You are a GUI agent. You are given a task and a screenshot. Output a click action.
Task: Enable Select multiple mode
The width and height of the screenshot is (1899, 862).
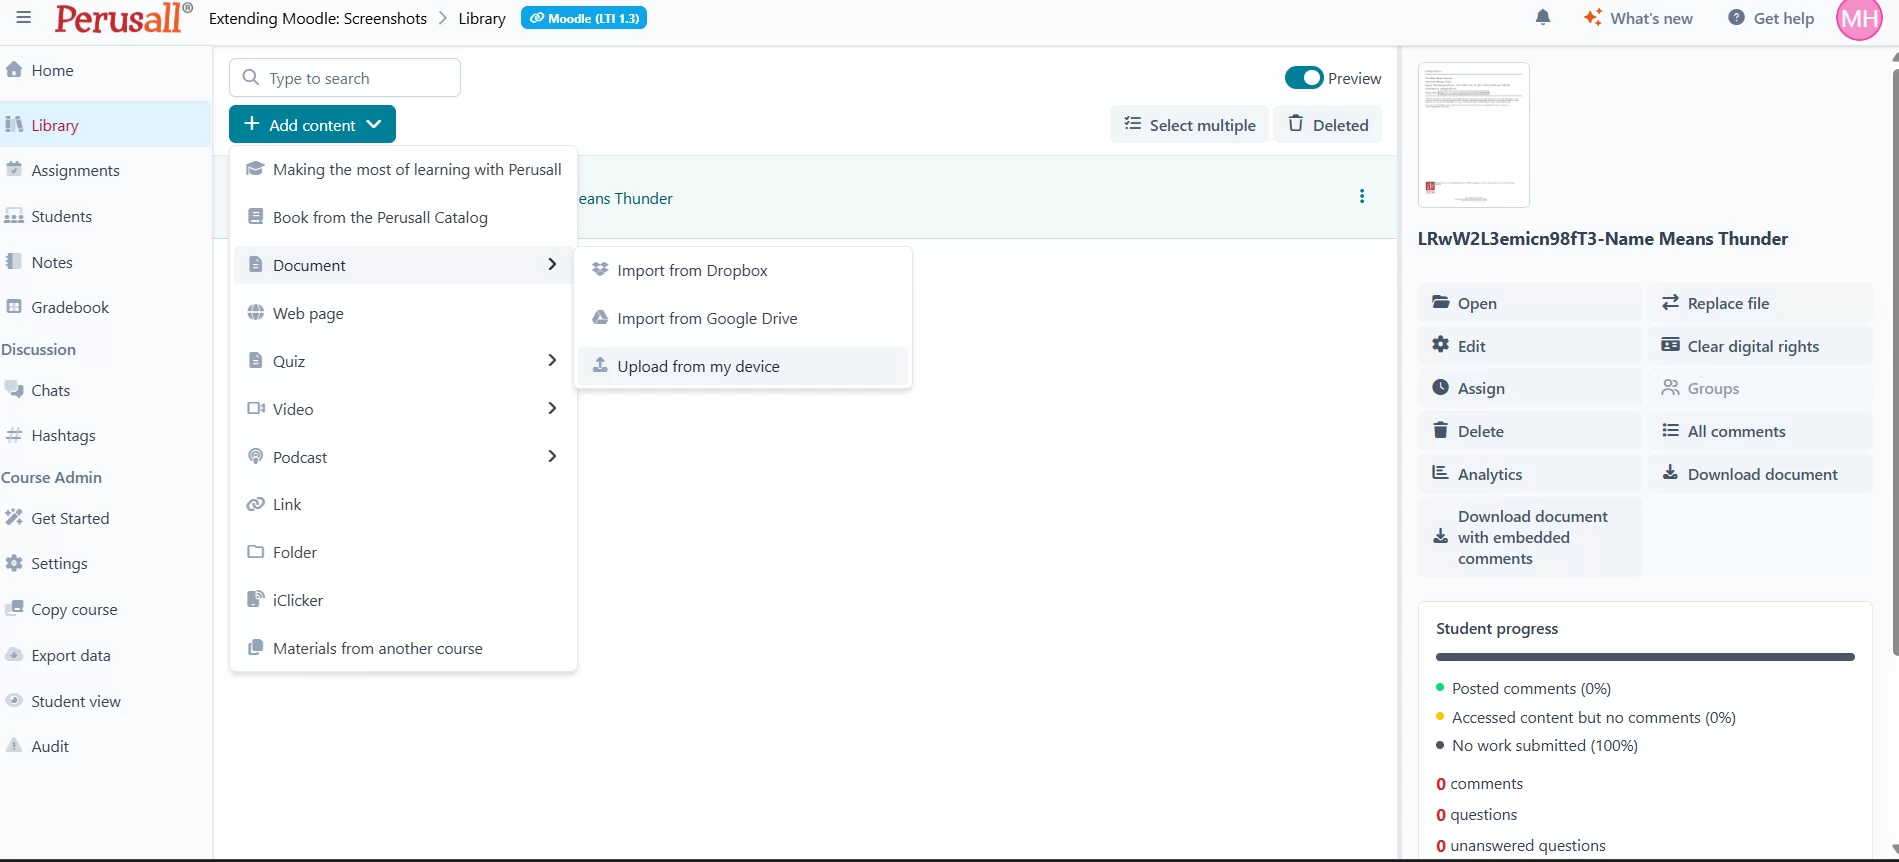click(1189, 125)
